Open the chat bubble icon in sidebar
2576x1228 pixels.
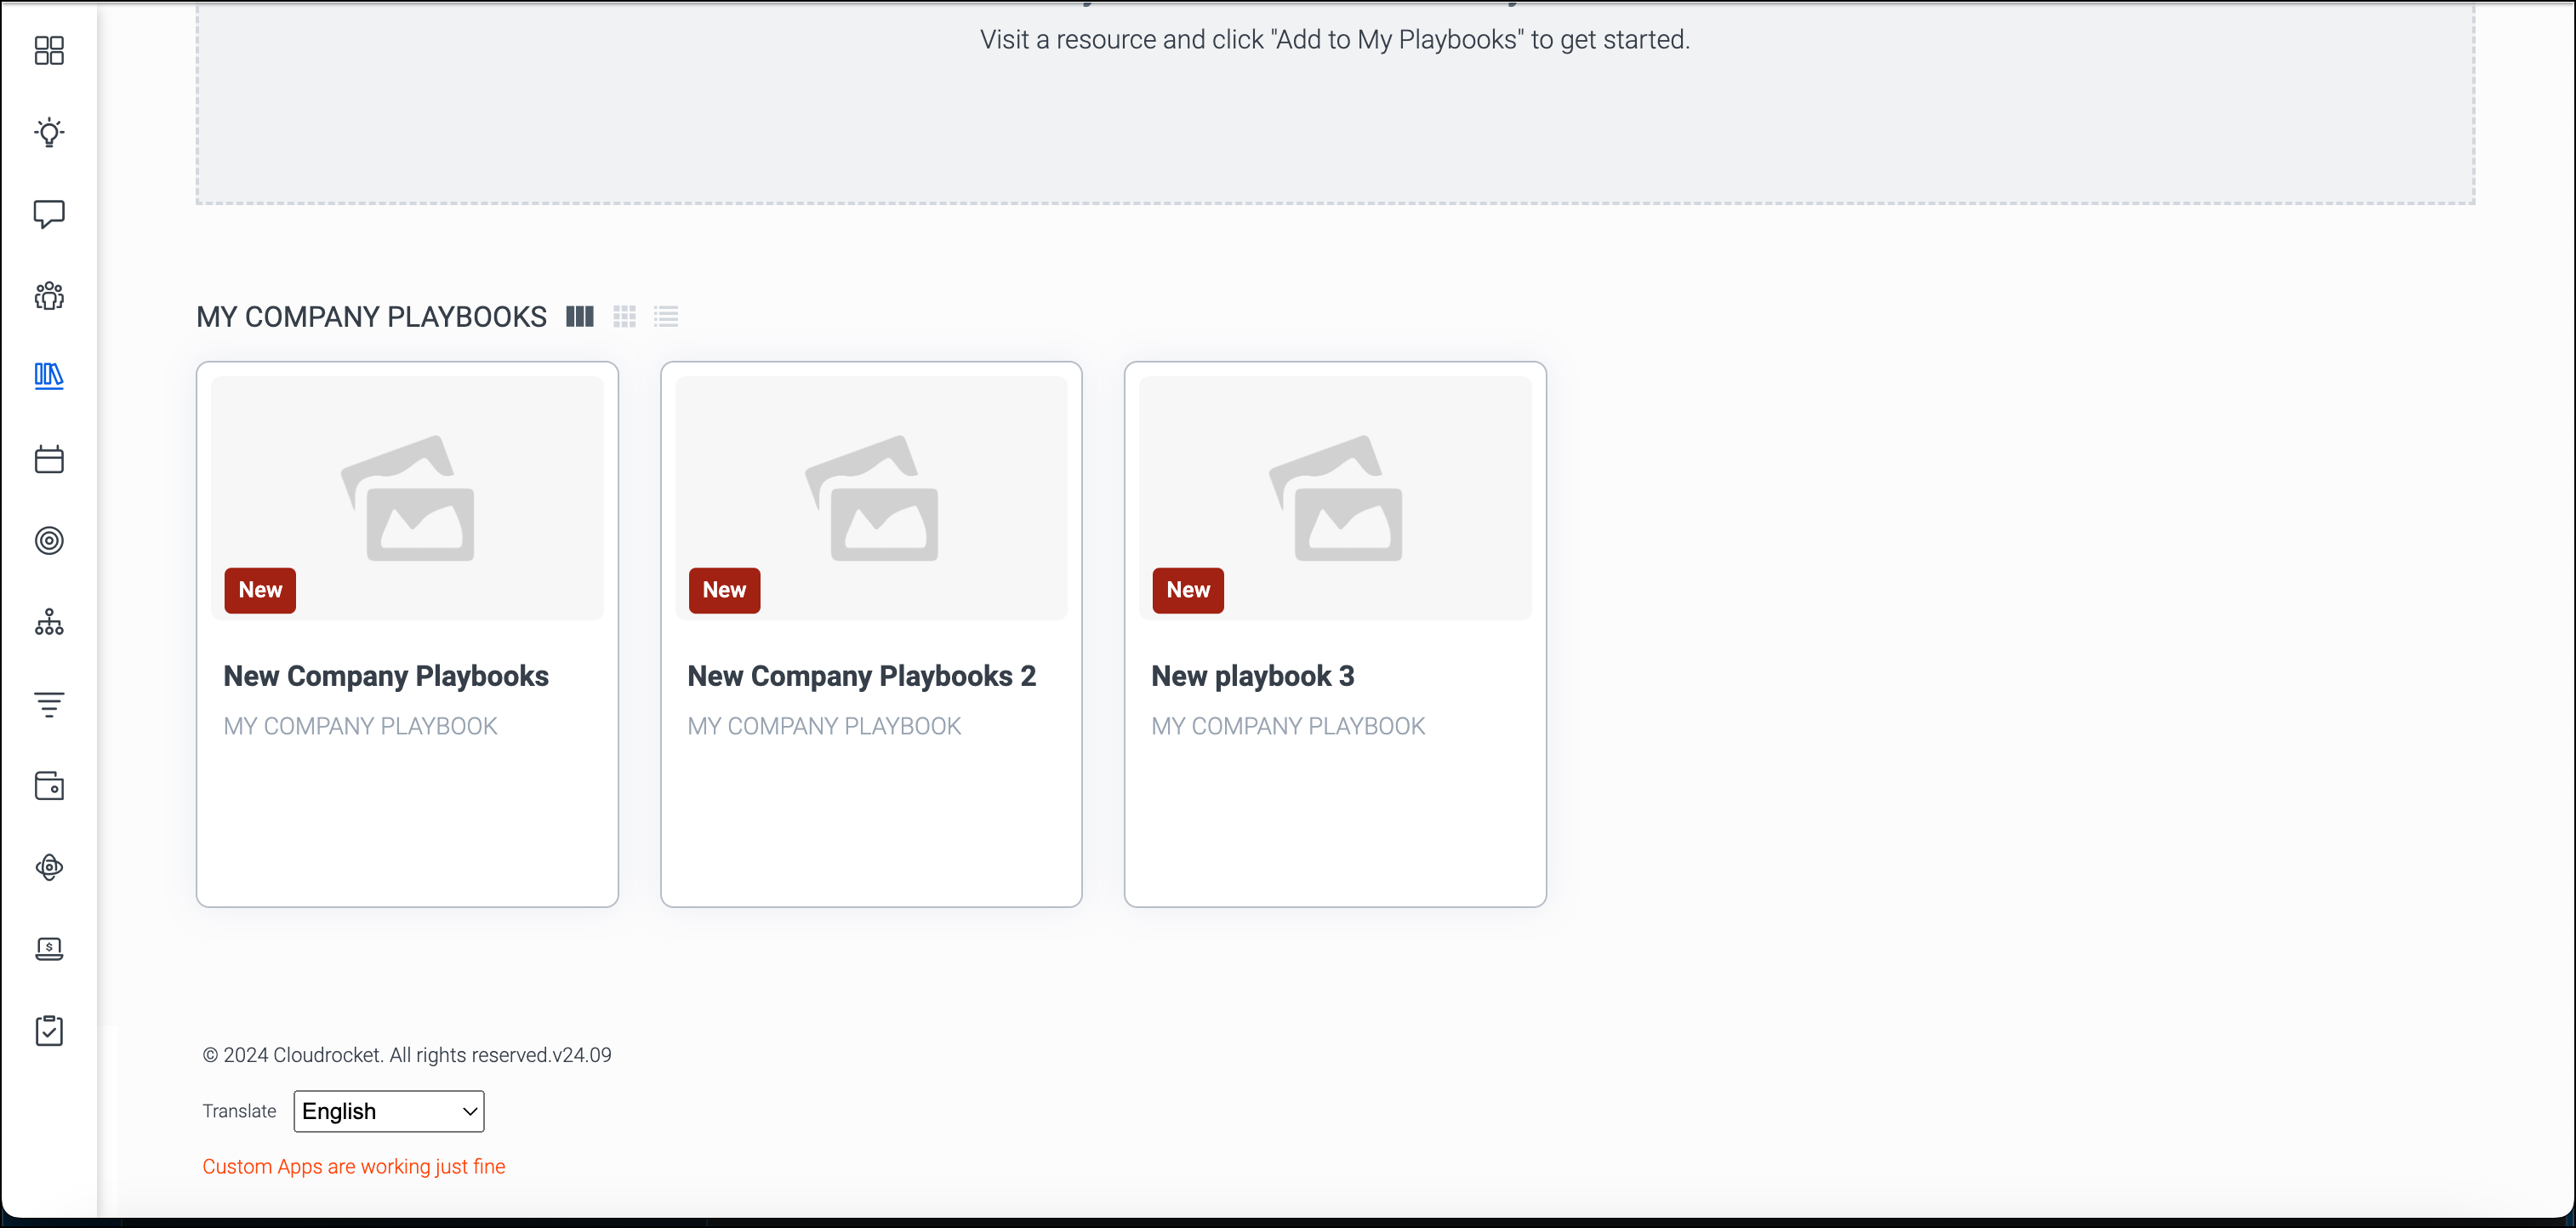49,214
